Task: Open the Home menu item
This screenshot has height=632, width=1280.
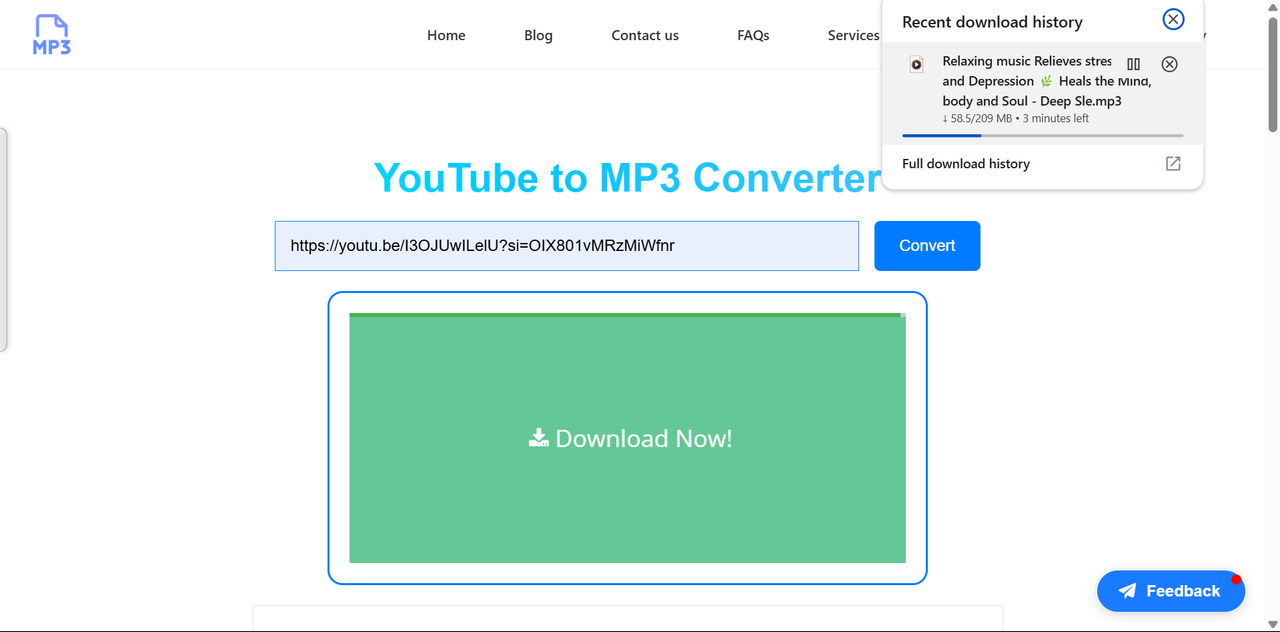Action: coord(446,35)
